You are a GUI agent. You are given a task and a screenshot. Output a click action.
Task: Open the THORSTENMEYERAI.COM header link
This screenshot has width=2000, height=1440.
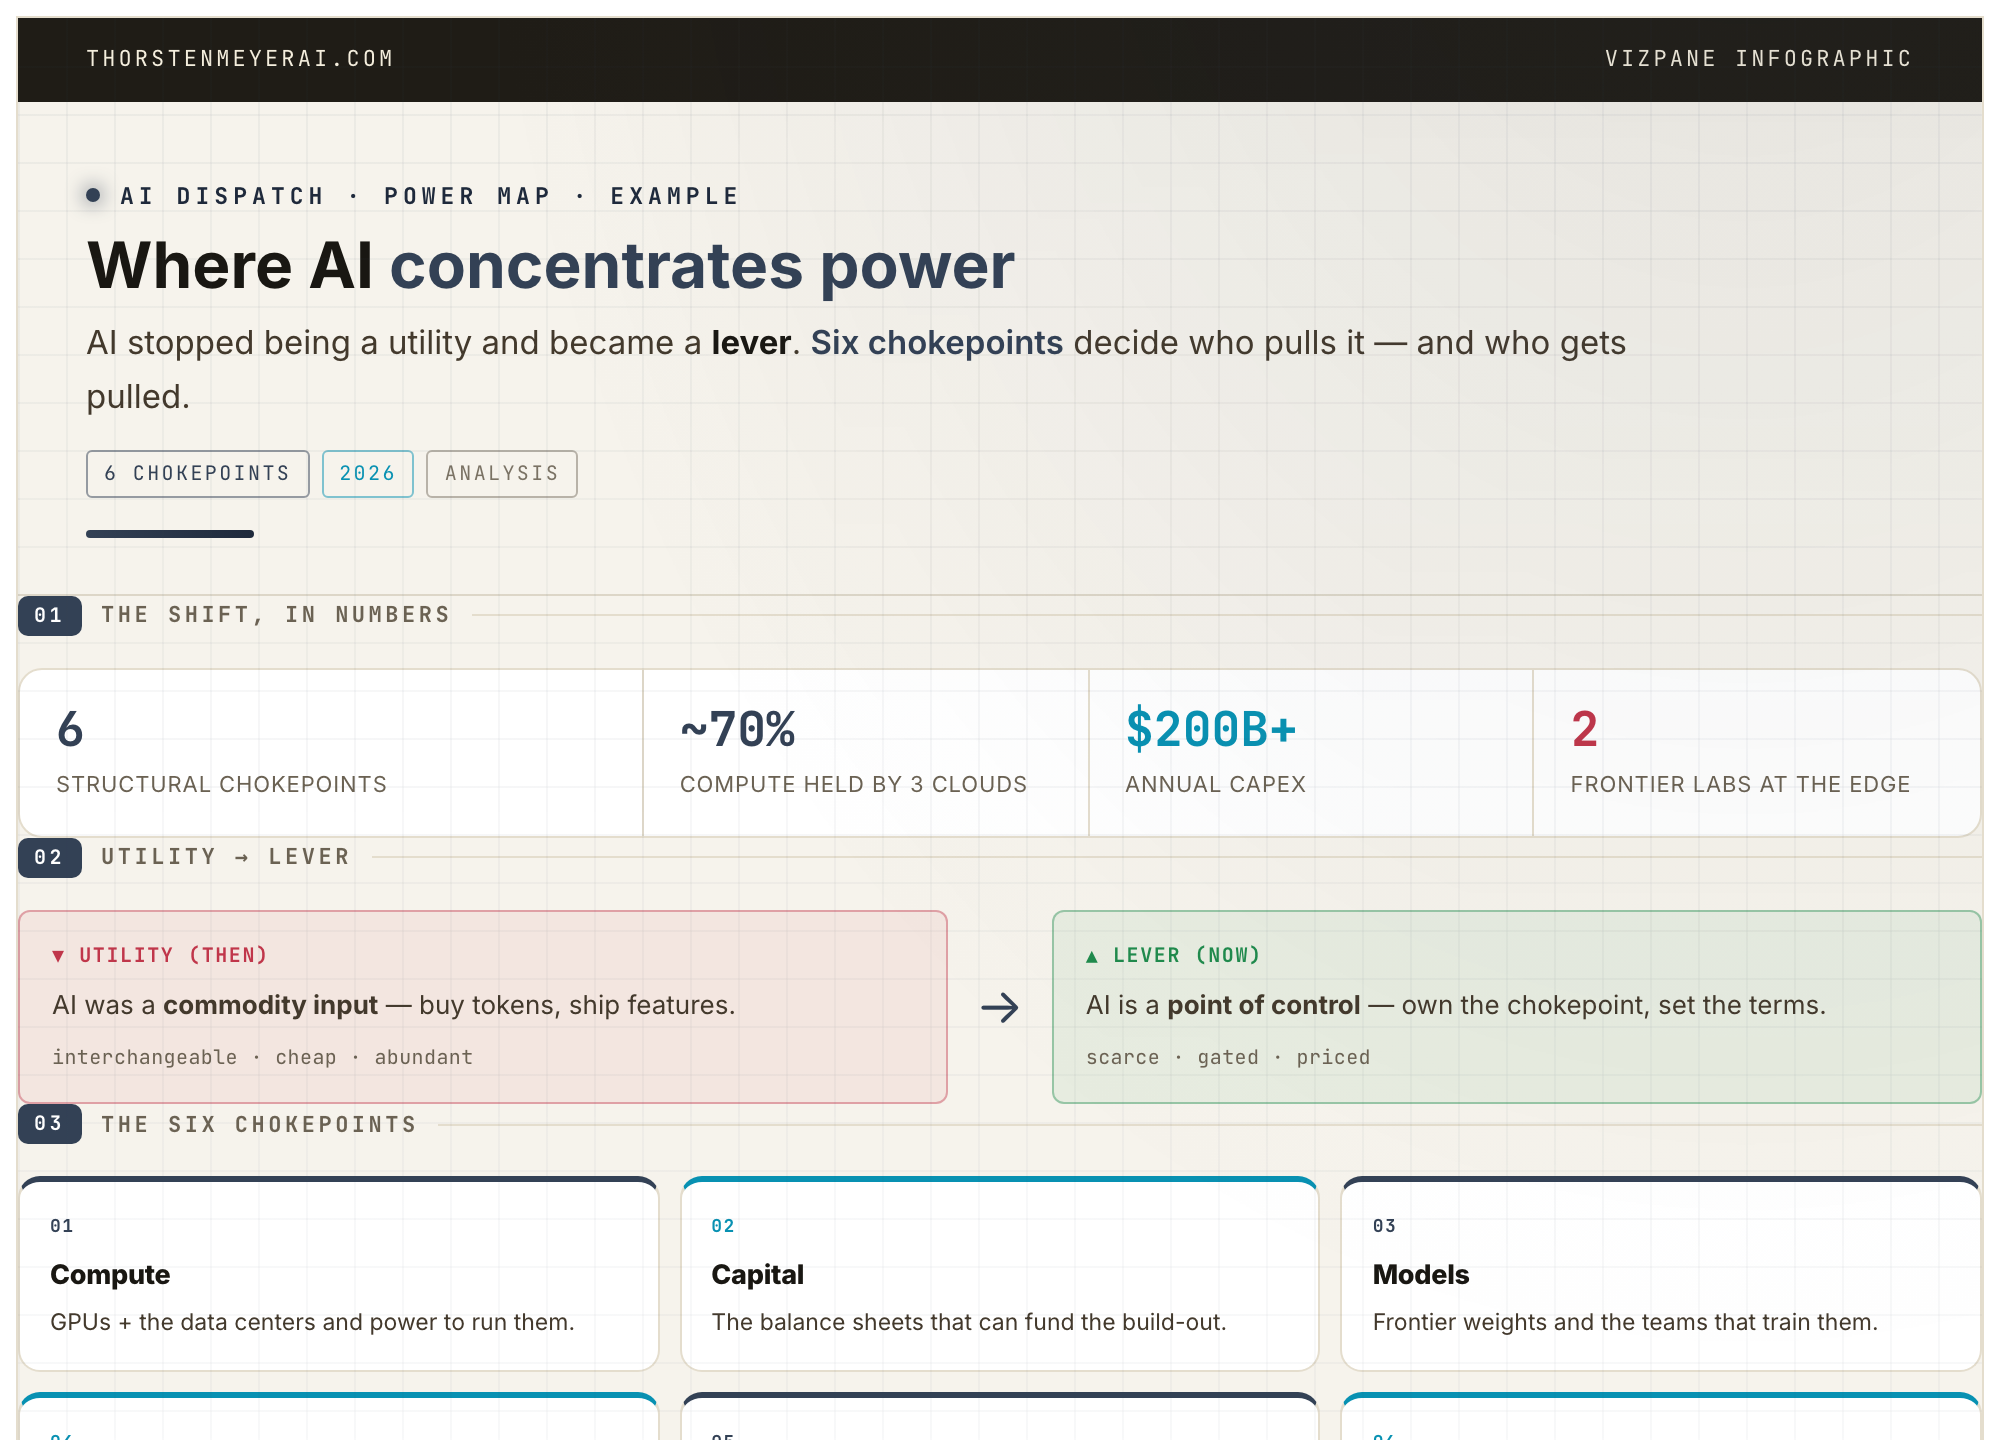click(x=240, y=59)
